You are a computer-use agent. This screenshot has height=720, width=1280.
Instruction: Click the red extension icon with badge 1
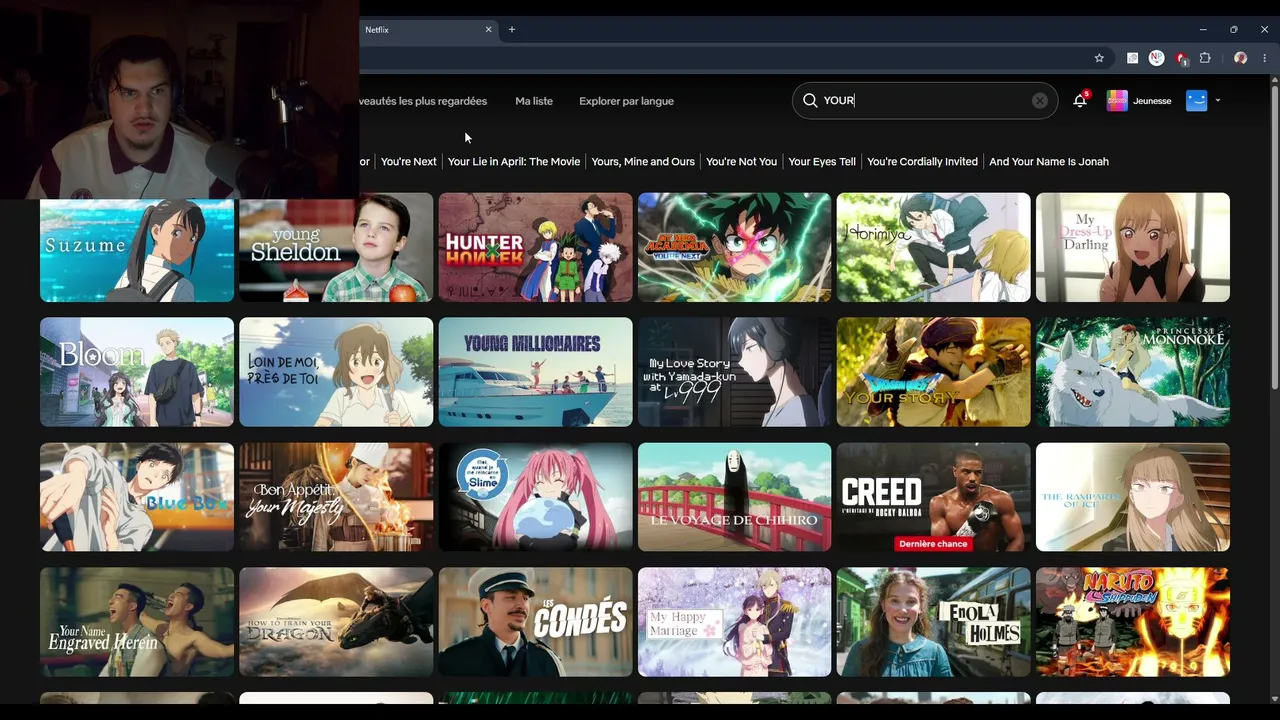point(1181,58)
